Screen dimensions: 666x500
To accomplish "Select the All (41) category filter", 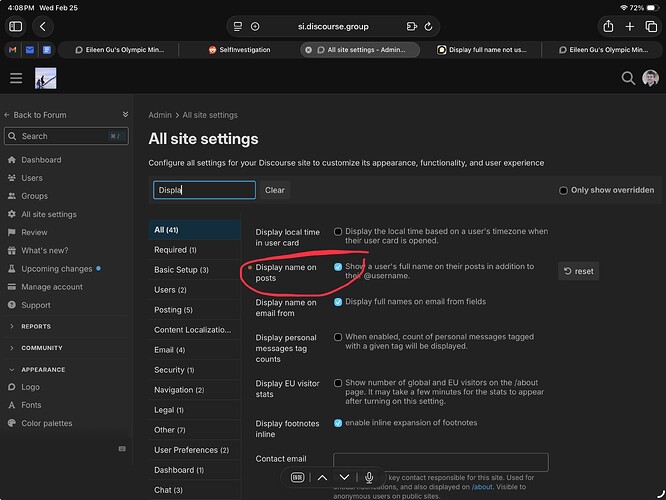I will 195,230.
